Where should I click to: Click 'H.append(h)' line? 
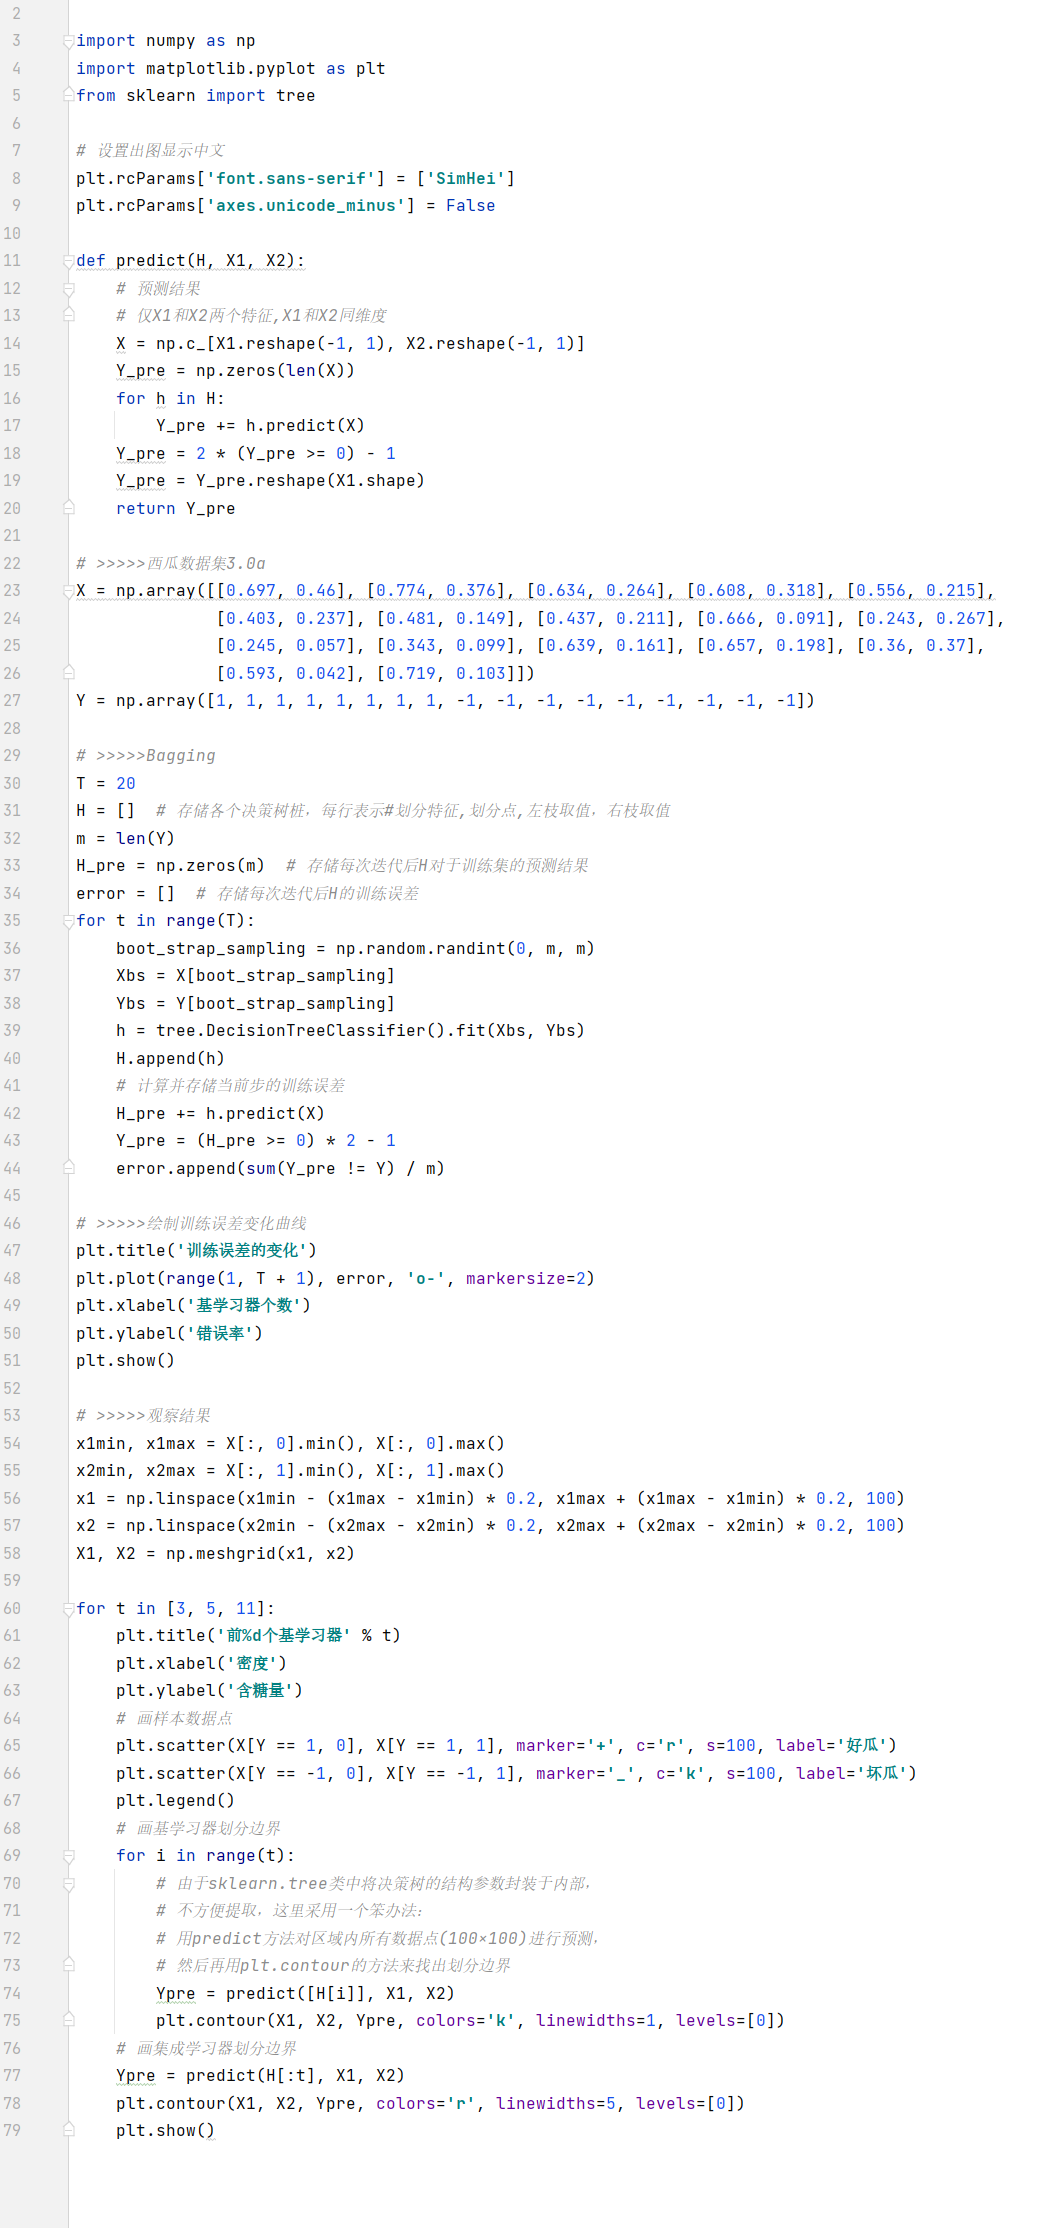click(x=171, y=1059)
